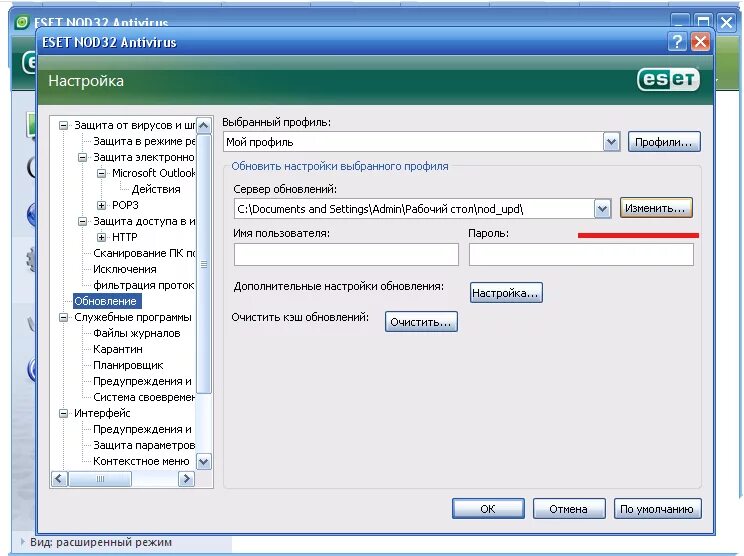
Task: Select 'Исключения' tree item
Action: tap(125, 269)
